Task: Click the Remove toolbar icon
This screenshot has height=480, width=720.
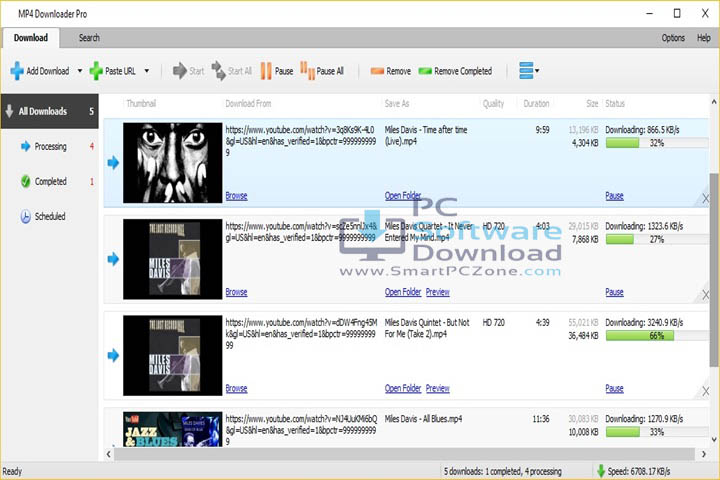Action: click(x=377, y=71)
